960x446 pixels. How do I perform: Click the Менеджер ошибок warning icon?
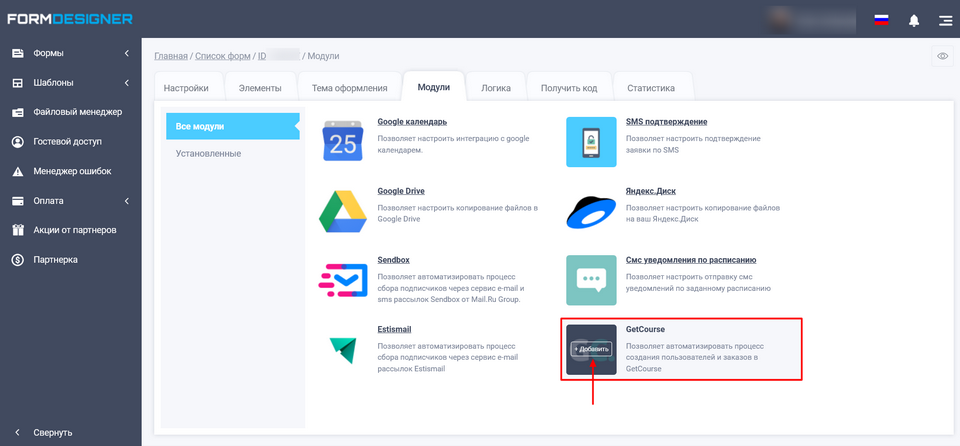(18, 172)
